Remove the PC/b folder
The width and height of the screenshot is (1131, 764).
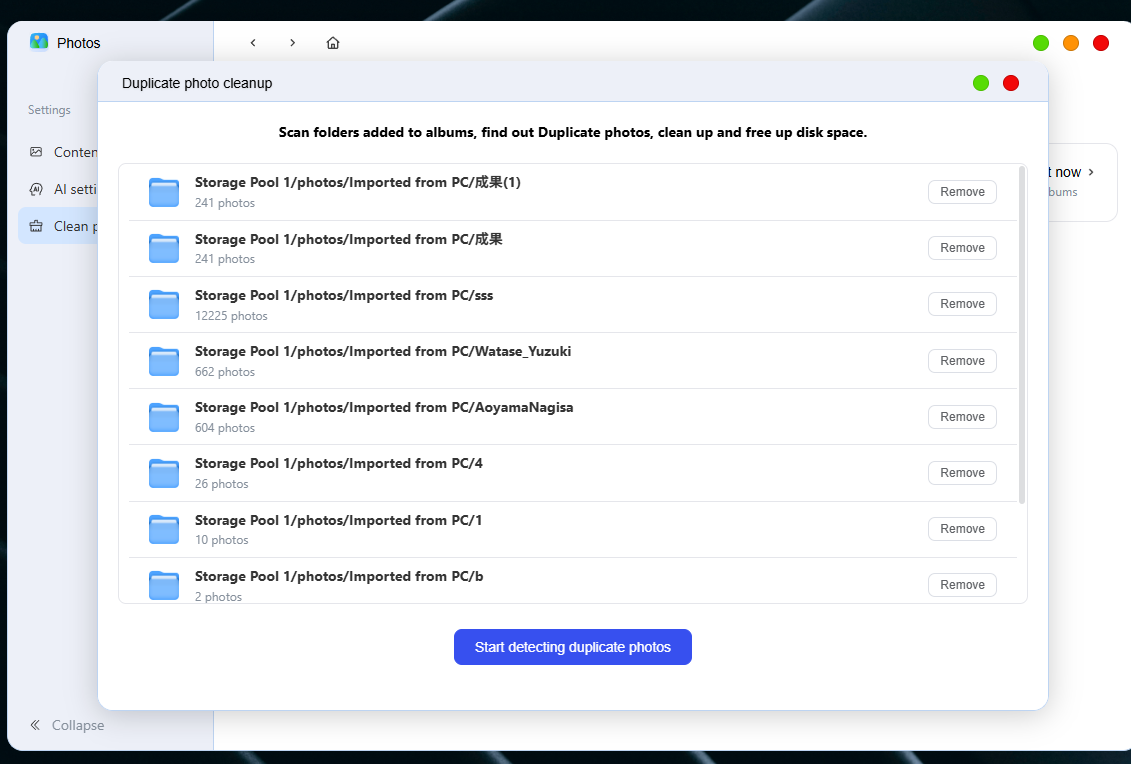(962, 585)
